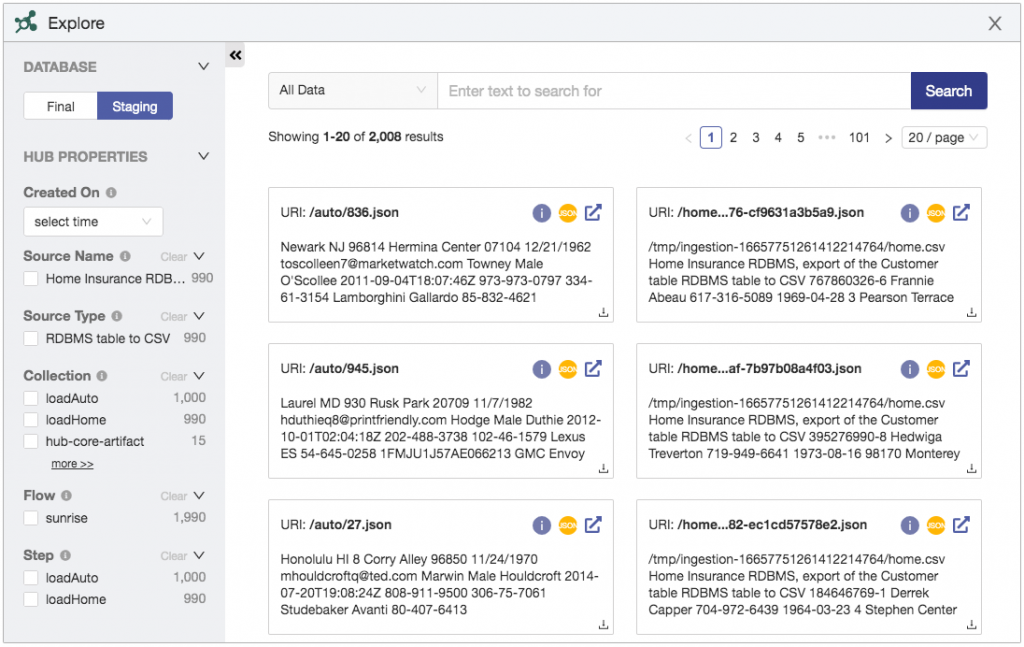Open JSON view for the first home.csv result
The height and width of the screenshot is (647, 1024).
935,213
